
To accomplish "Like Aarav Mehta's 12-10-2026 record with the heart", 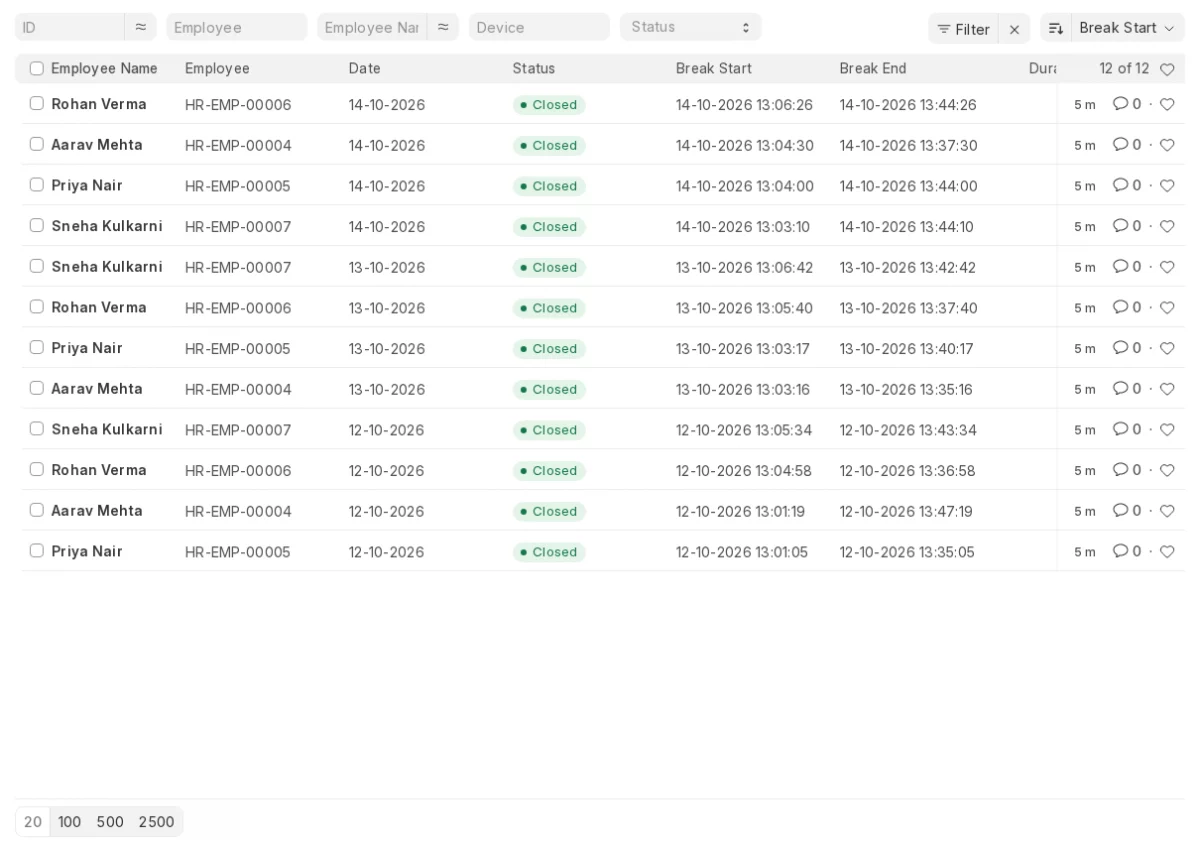I will tap(1167, 511).
